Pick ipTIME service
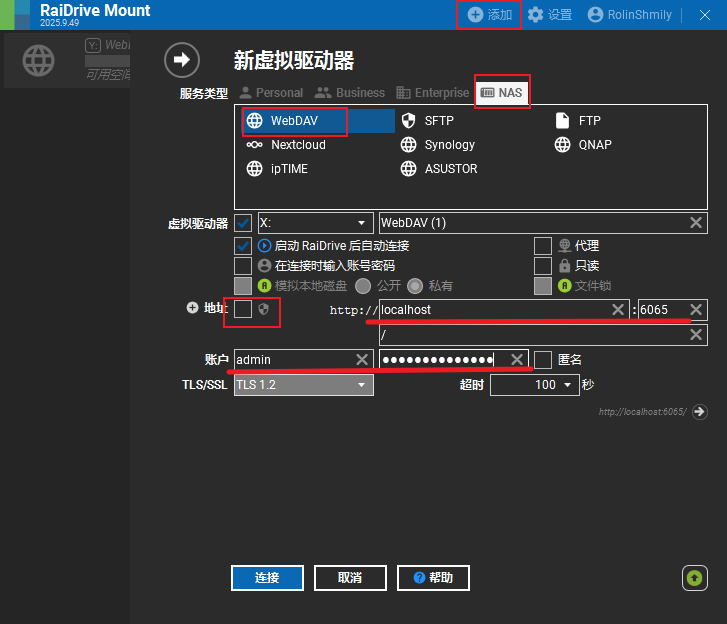727x624 pixels. pos(277,169)
